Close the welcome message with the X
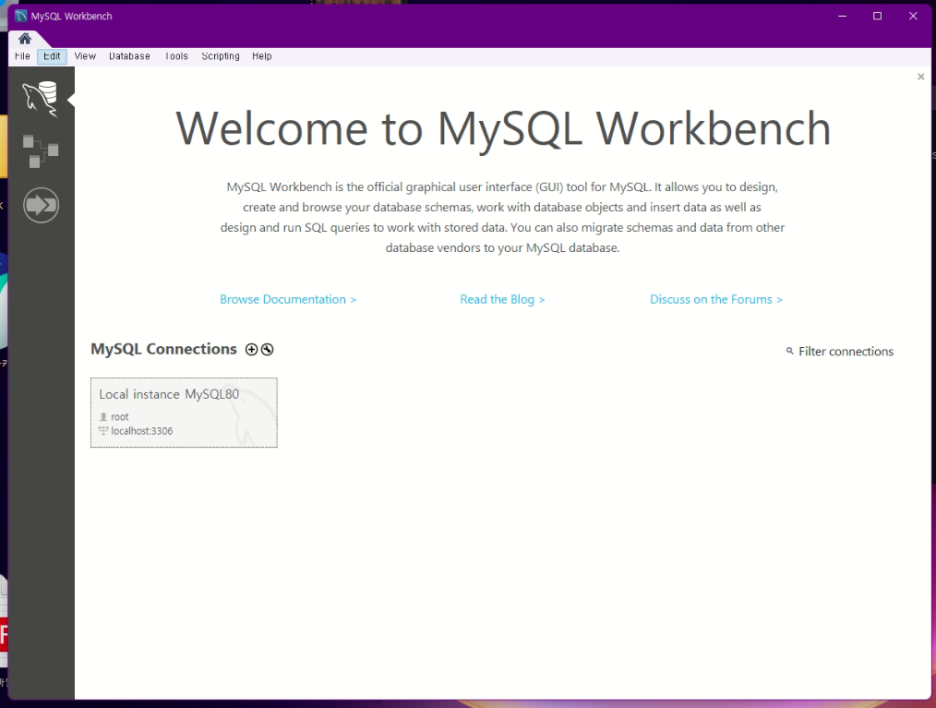This screenshot has width=936, height=708. (x=920, y=76)
